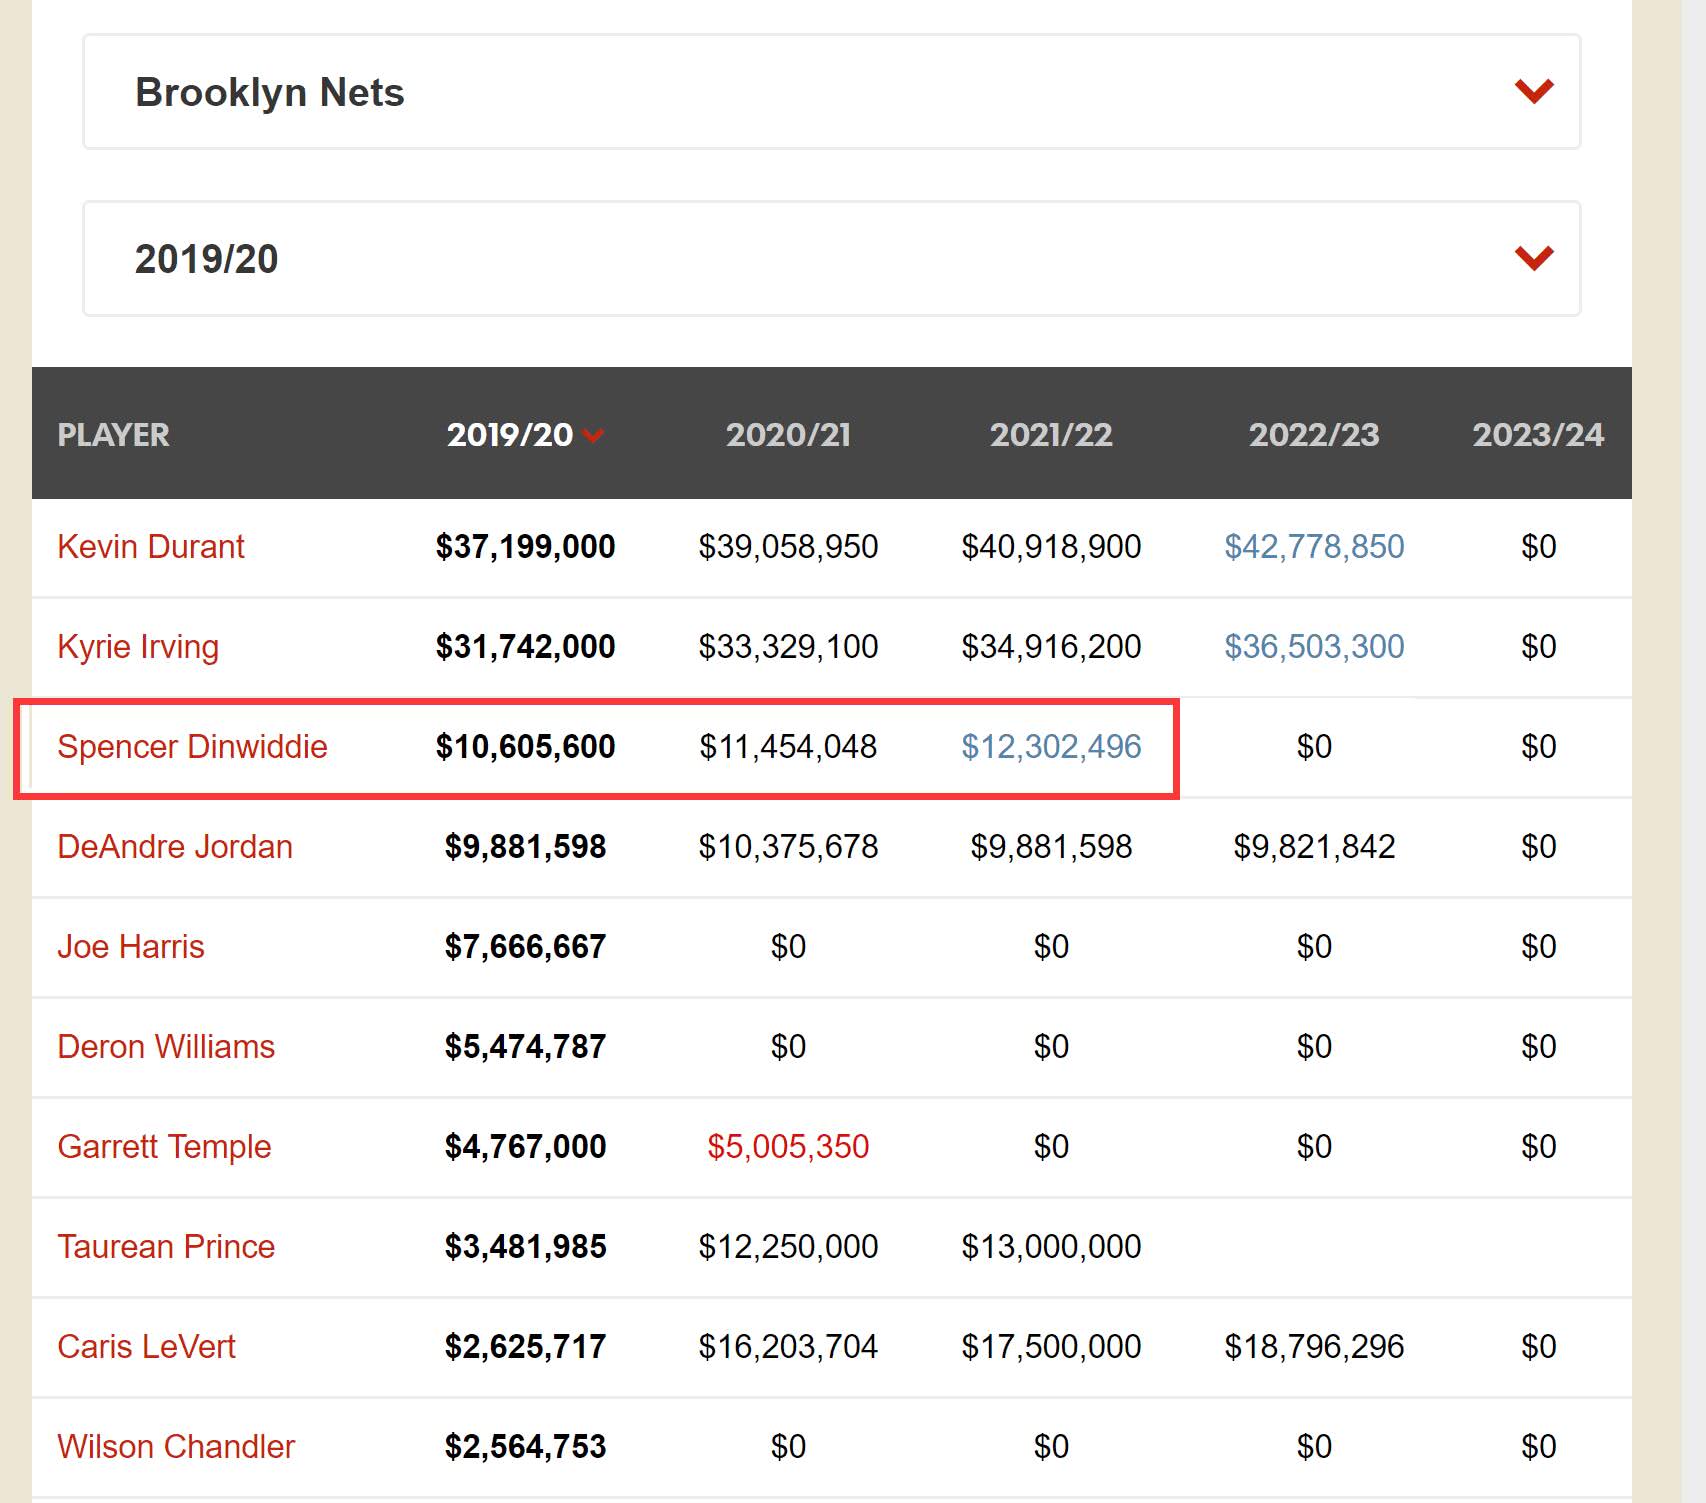This screenshot has height=1503, width=1706.
Task: Open Deron Williams player link
Action: (166, 1047)
